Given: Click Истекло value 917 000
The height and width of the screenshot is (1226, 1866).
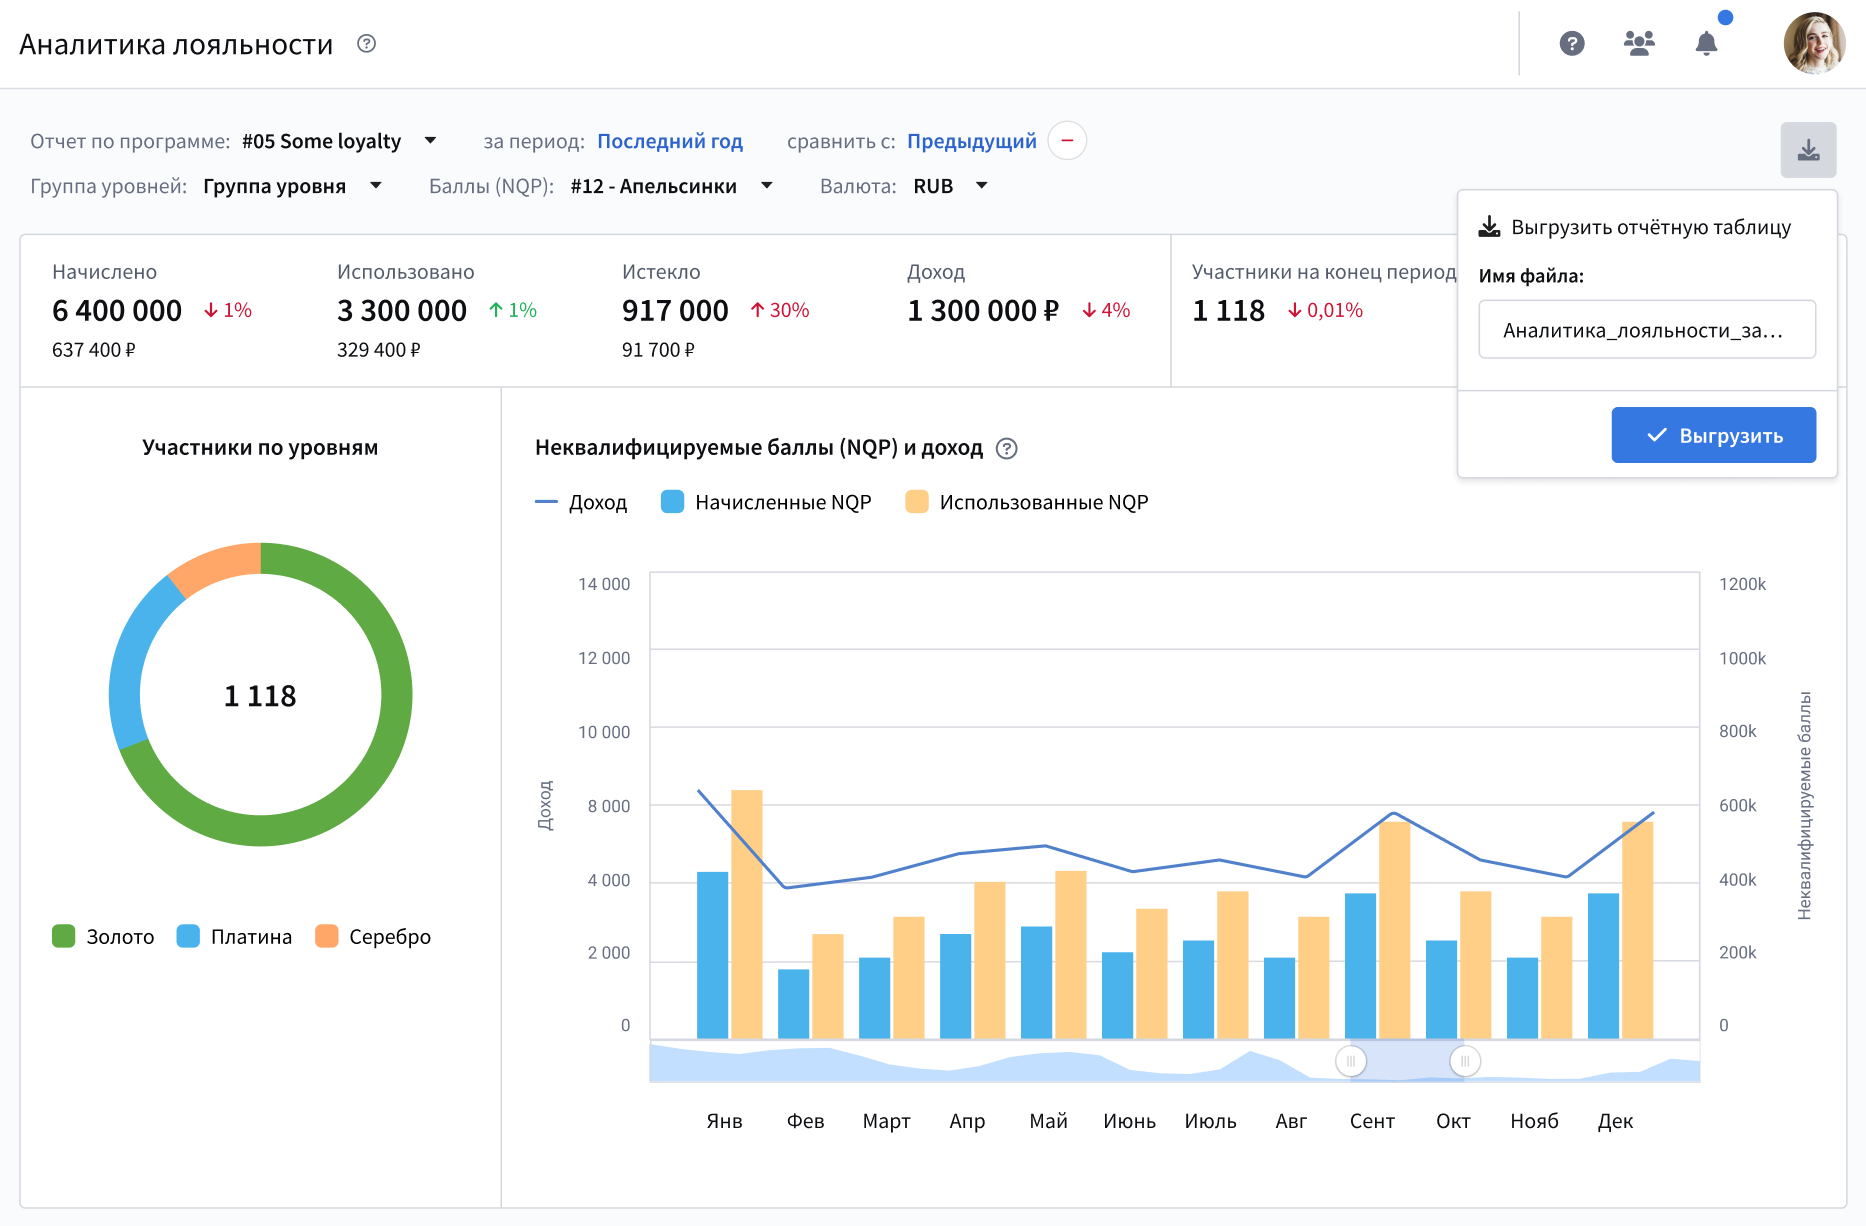Looking at the screenshot, I should coord(675,311).
